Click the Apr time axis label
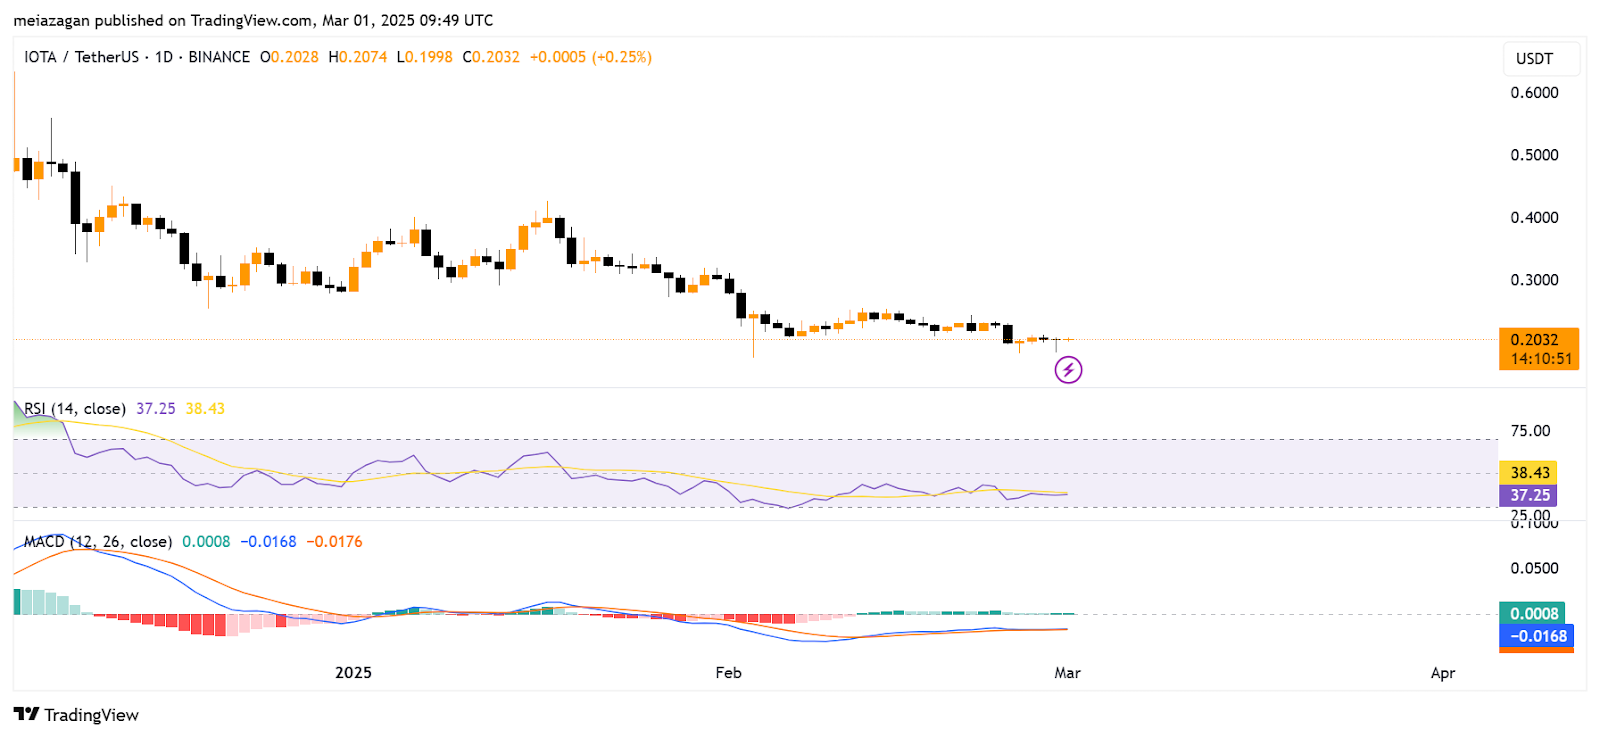 (1442, 673)
